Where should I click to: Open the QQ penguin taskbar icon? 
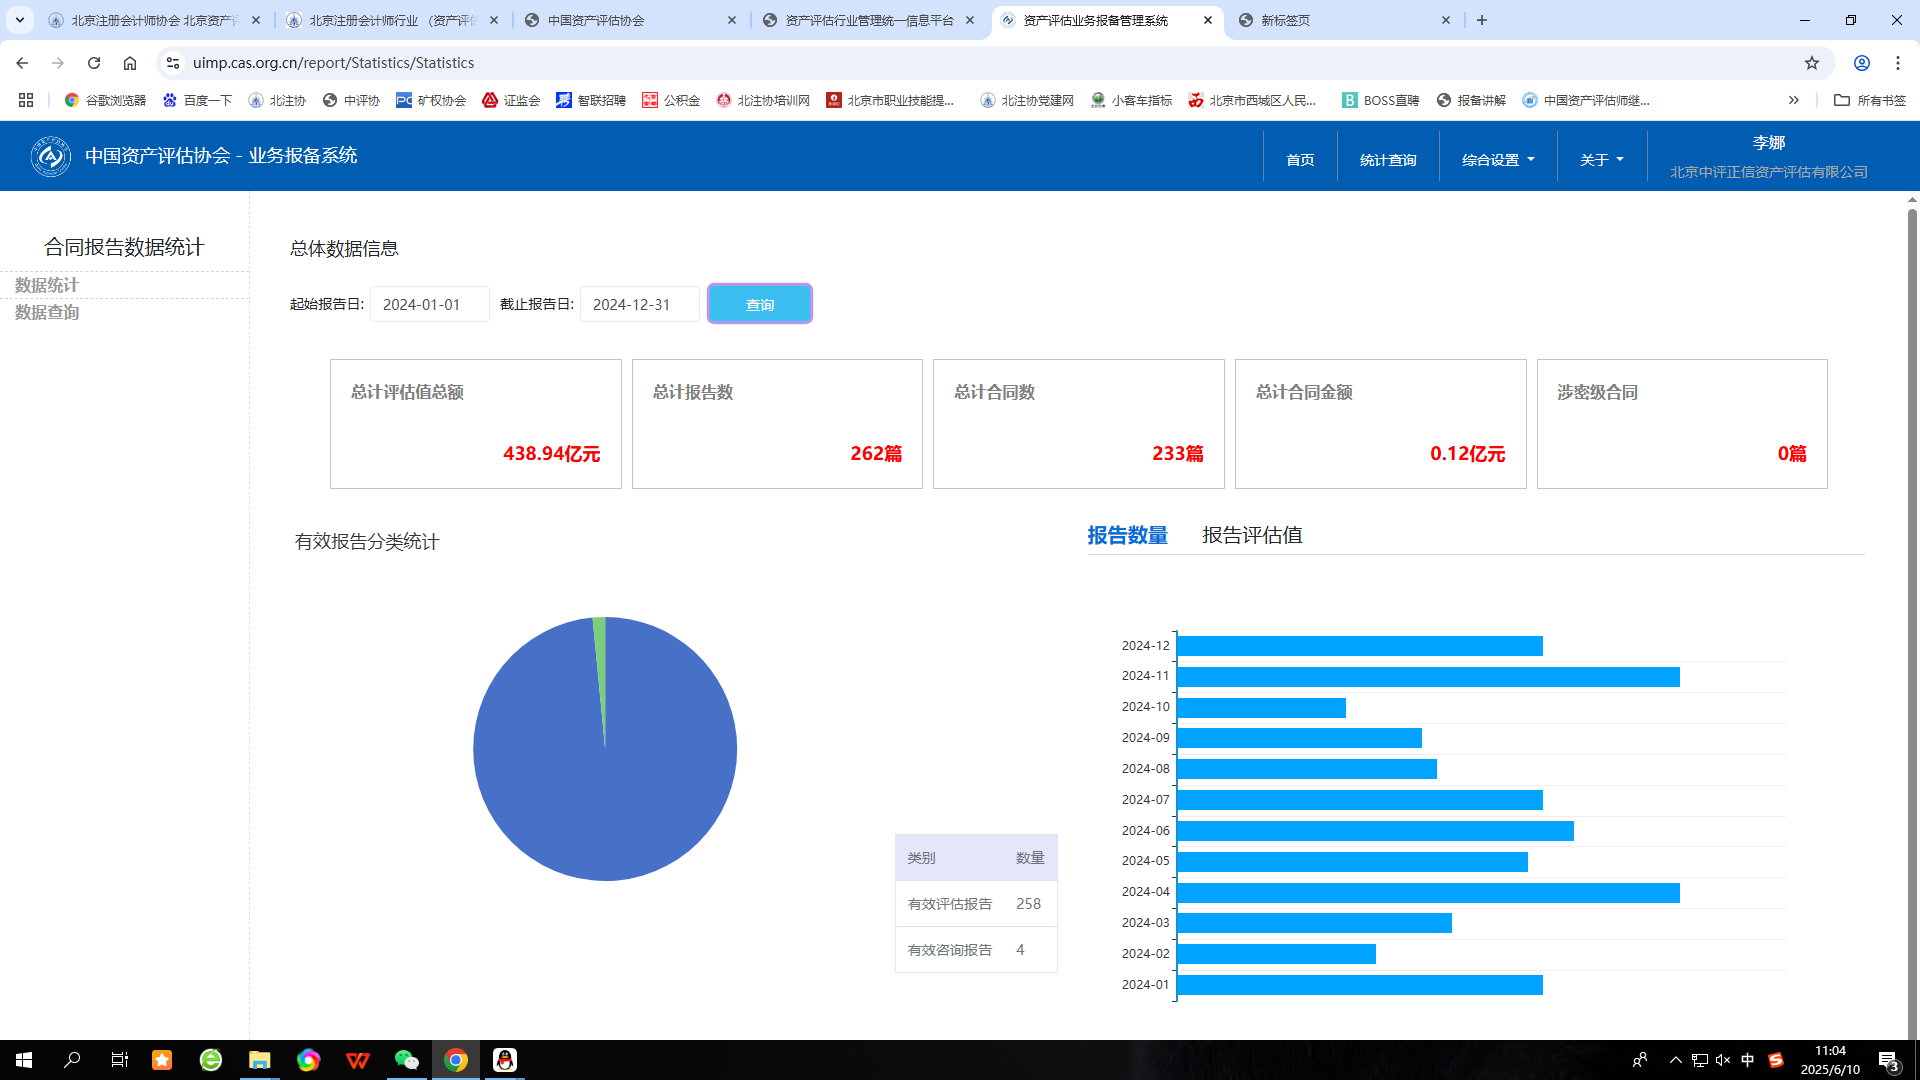point(505,1060)
